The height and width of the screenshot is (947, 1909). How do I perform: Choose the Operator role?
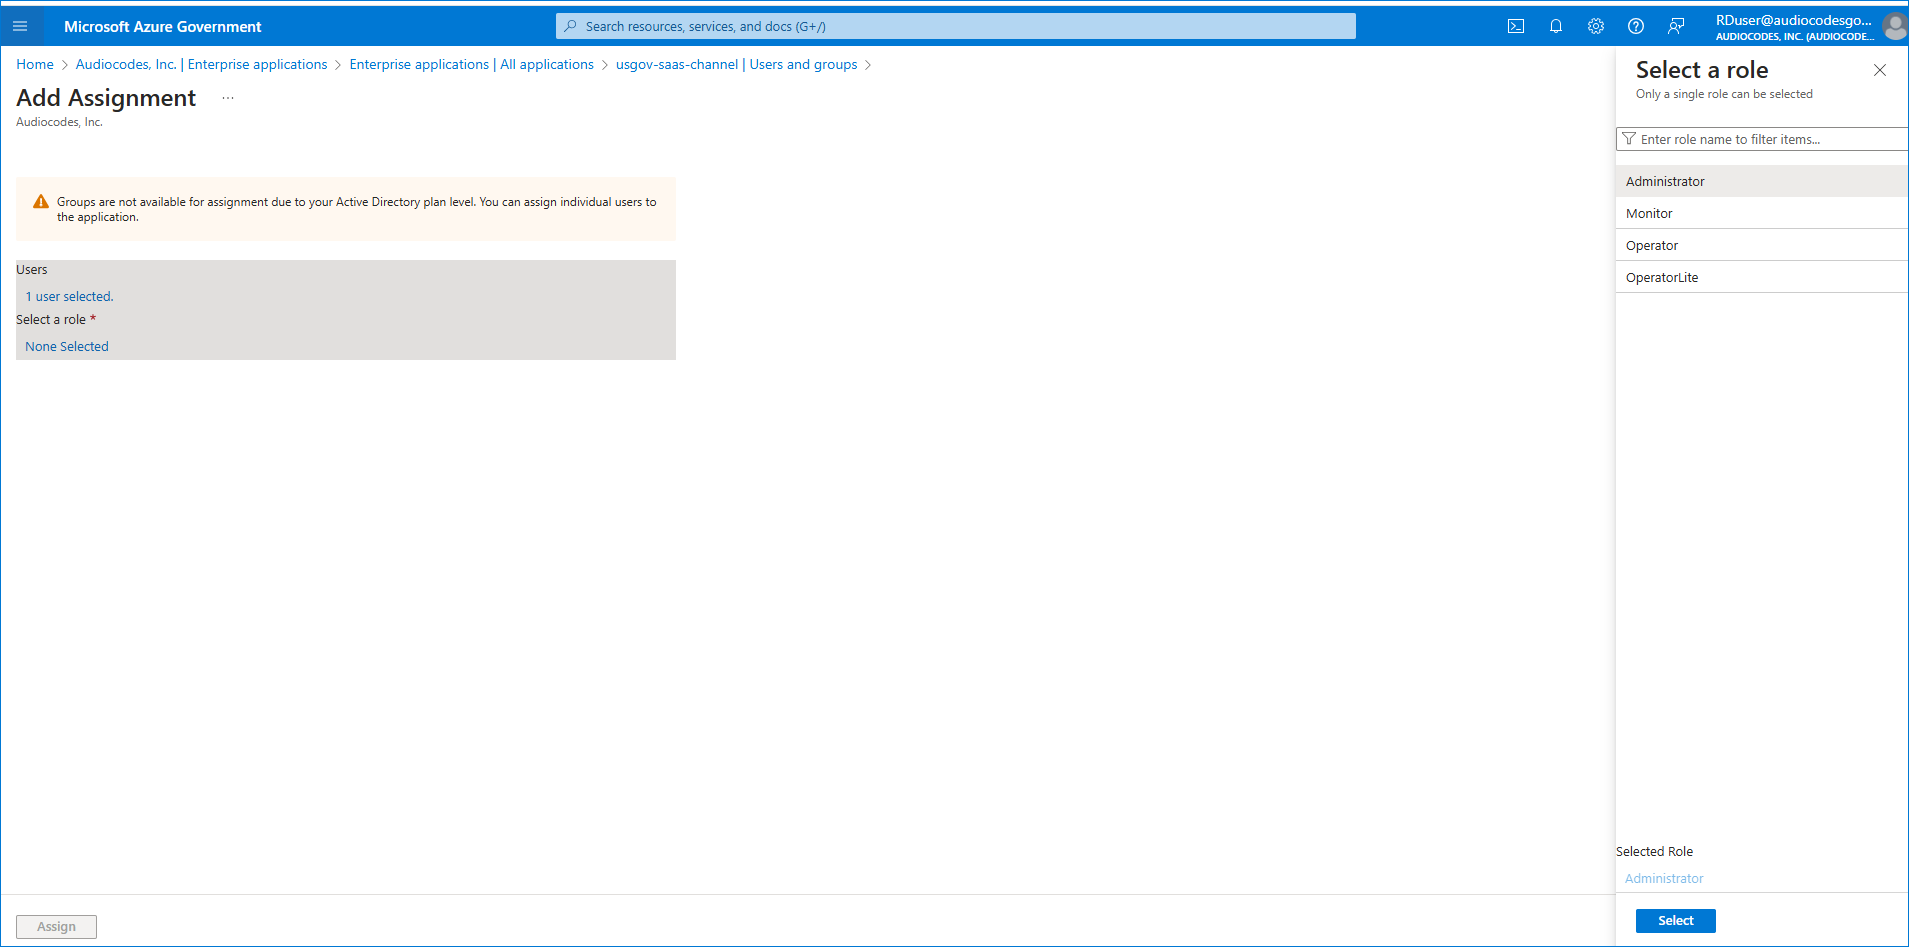coord(1762,245)
